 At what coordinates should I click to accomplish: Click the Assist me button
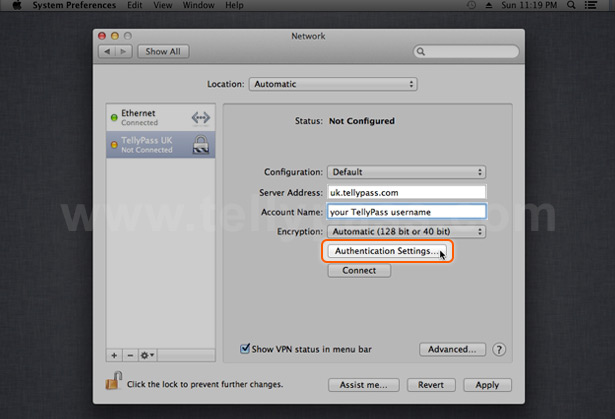click(364, 385)
